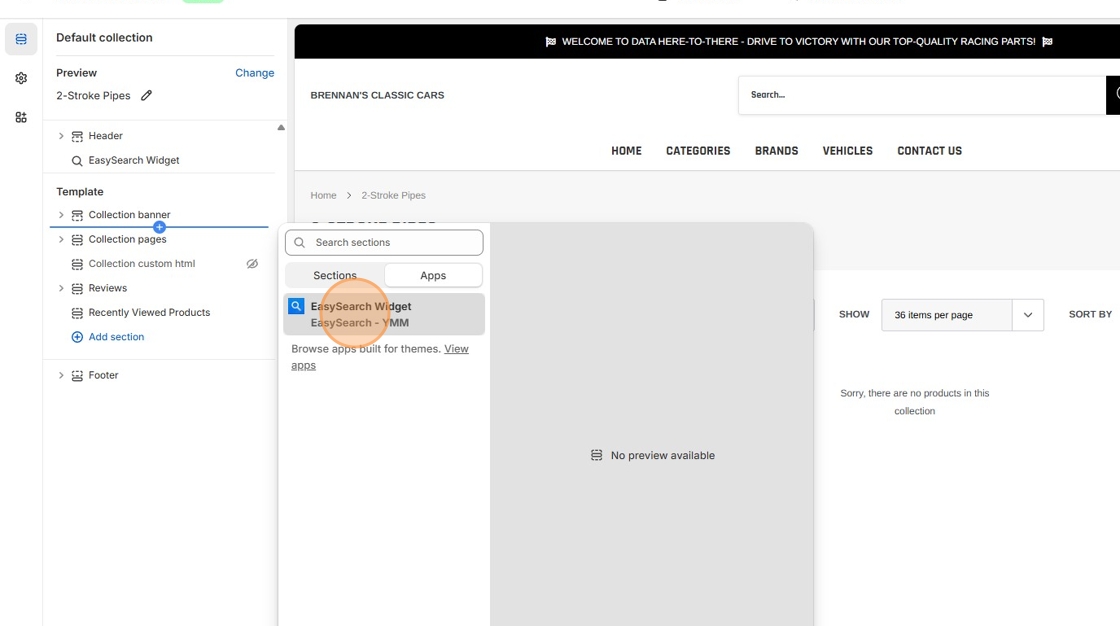Screen dimensions: 1120x626
Task: Click the welcome announcement bar text
Action: tap(799, 41)
